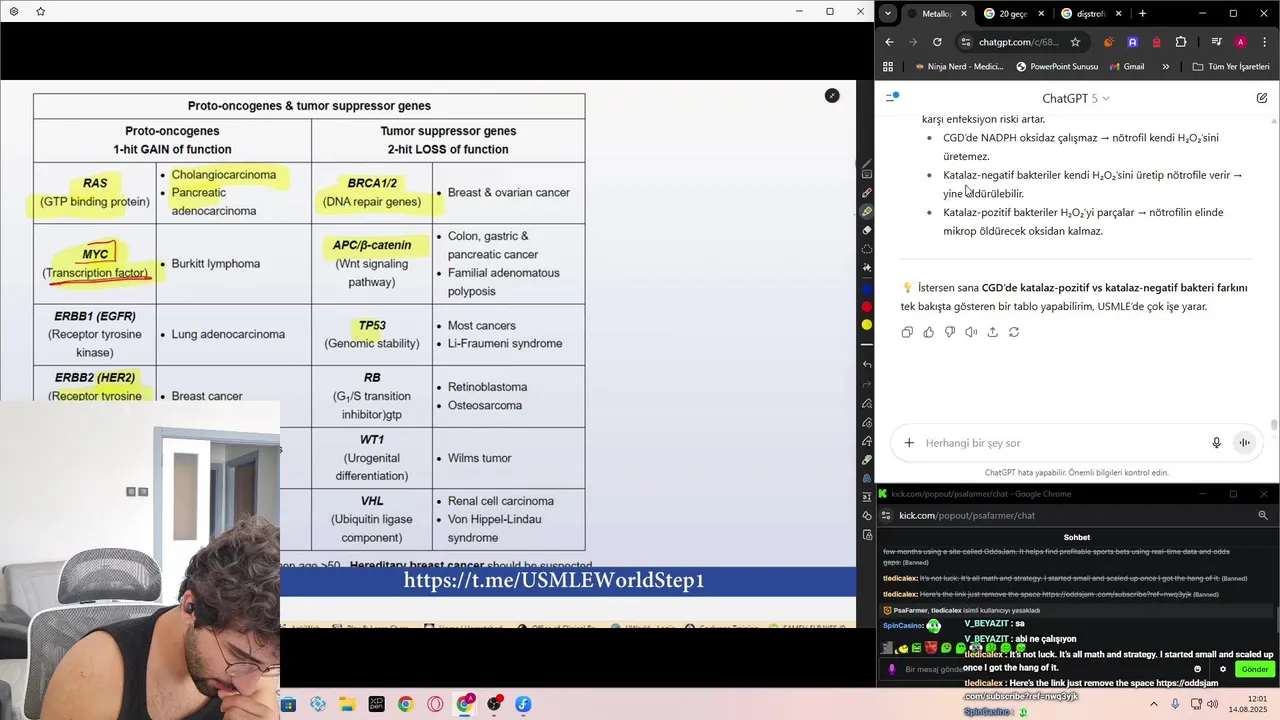Open the 'PowerPoint Sunusu' bookmark
The width and height of the screenshot is (1280, 720).
[x=1057, y=67]
